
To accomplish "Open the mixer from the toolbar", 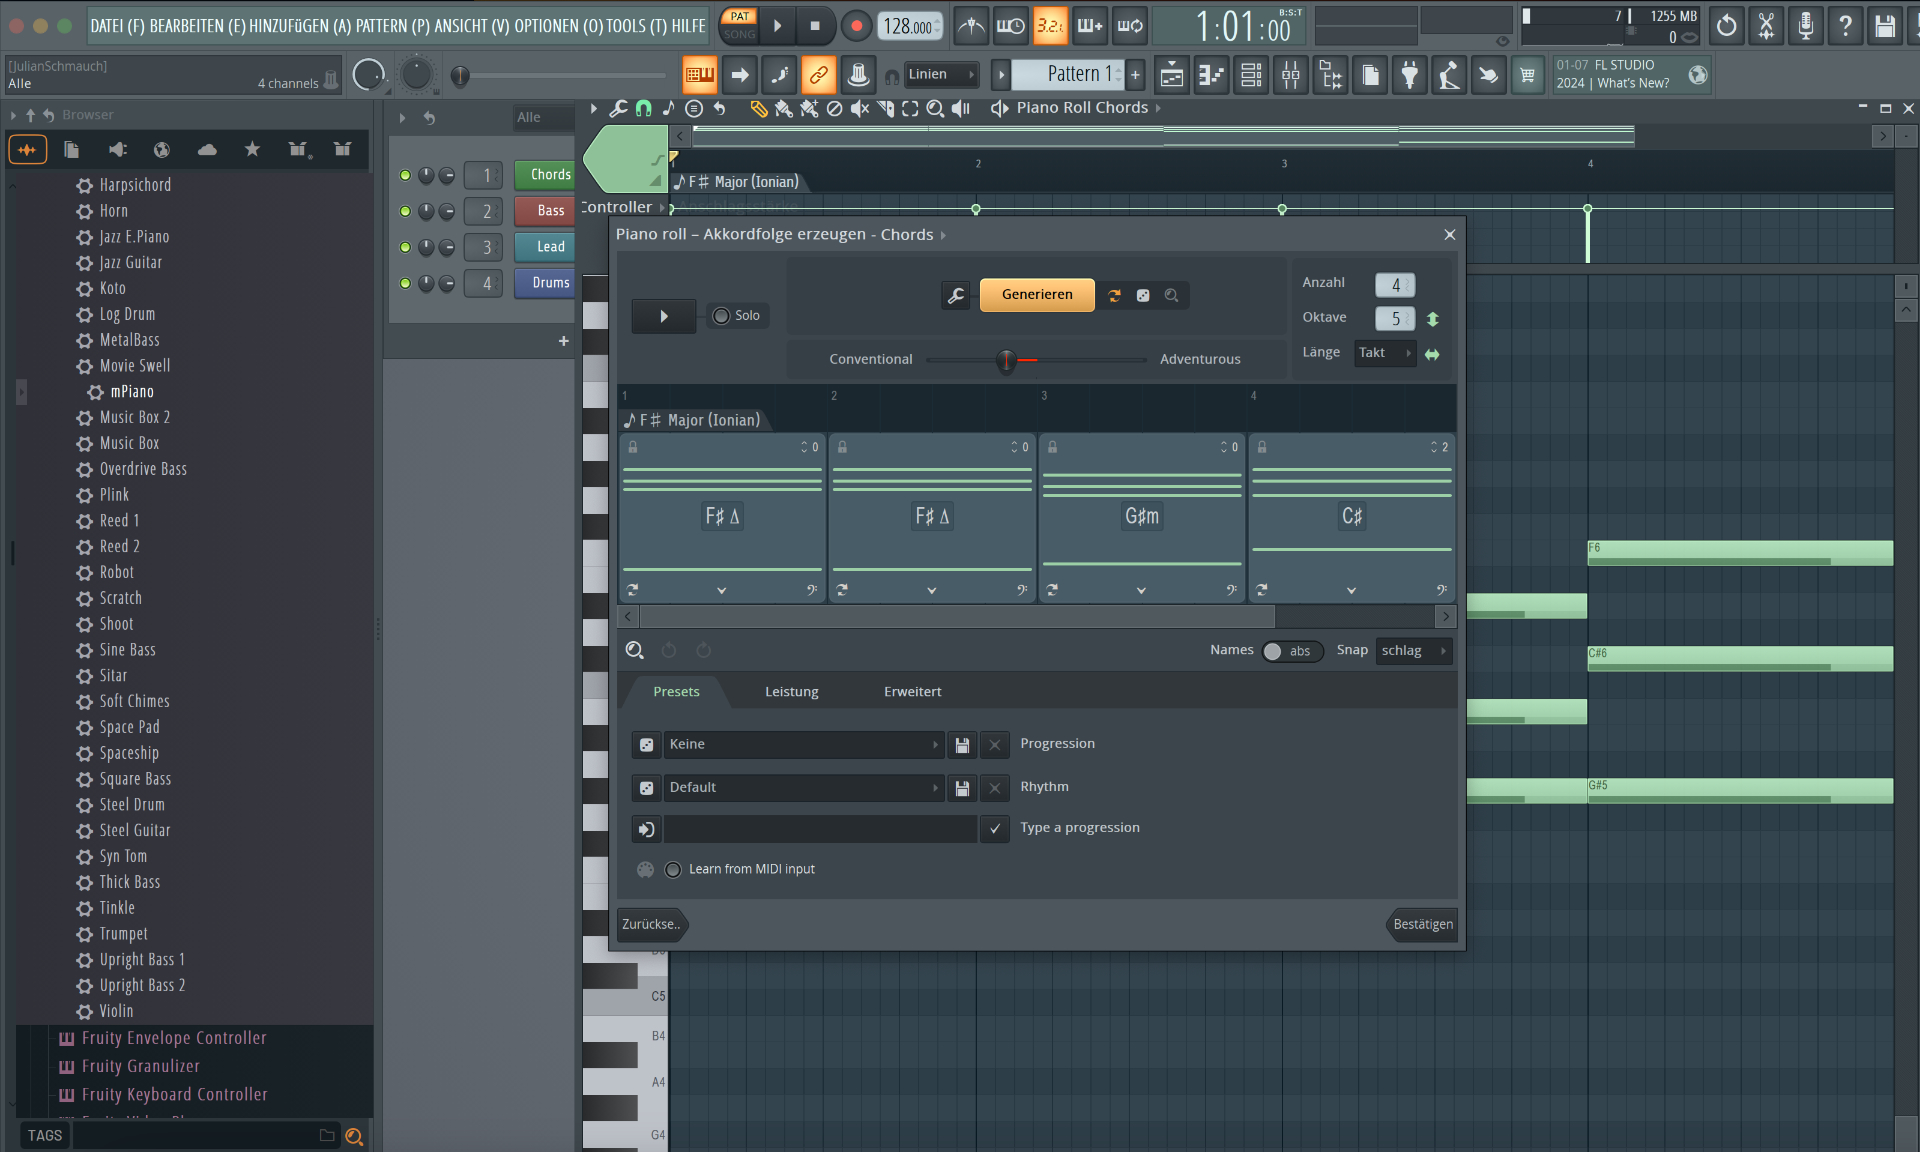I will pos(1291,75).
